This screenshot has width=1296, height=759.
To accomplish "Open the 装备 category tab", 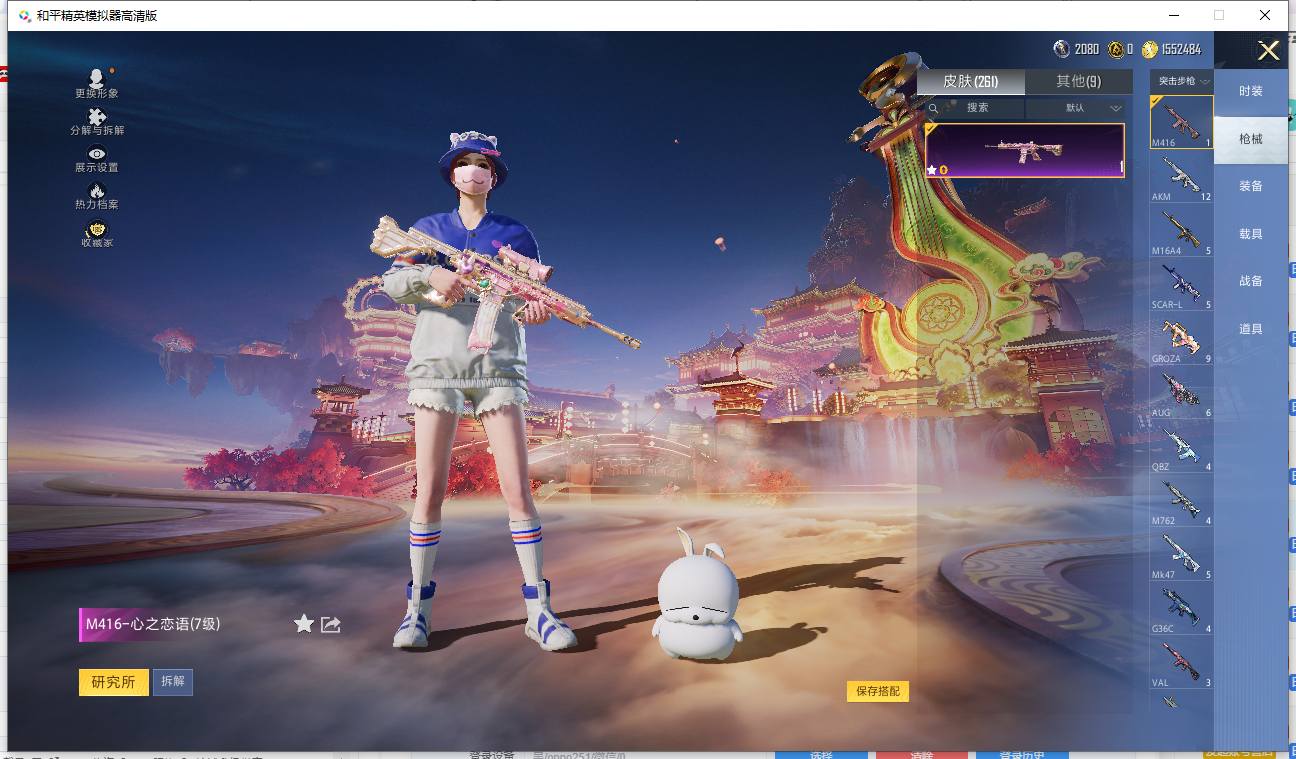I will 1251,186.
